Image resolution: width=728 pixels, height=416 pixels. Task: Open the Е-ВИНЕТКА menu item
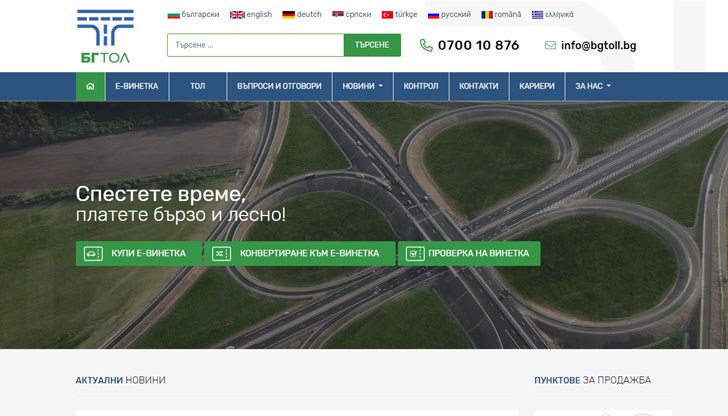click(x=137, y=86)
